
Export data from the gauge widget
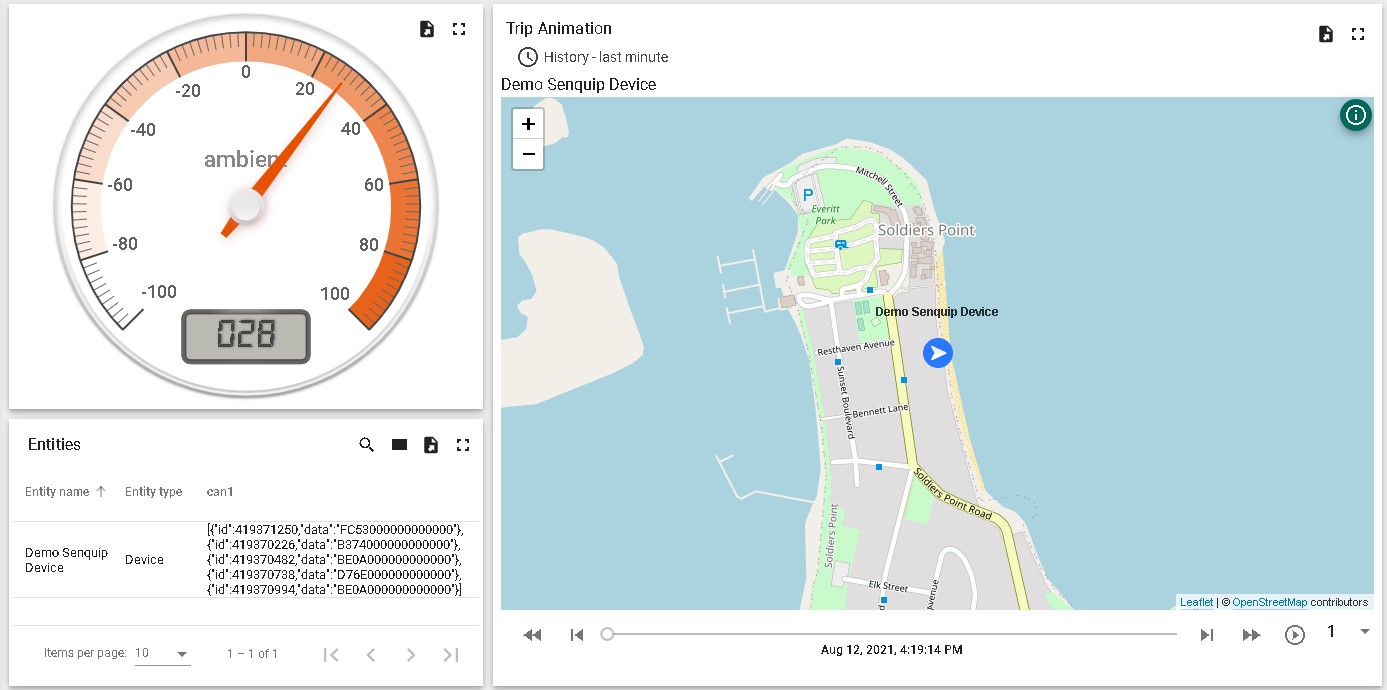tap(427, 29)
